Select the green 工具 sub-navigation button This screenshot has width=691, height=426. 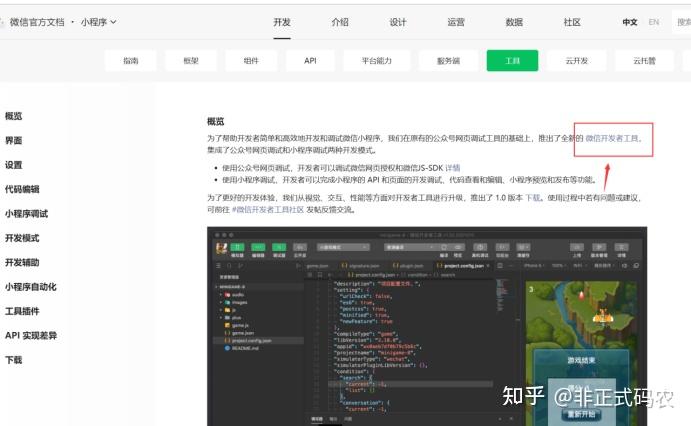[x=512, y=60]
